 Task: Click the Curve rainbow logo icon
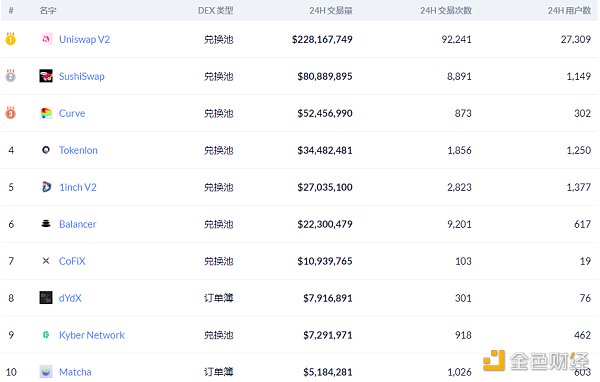pyautogui.click(x=46, y=113)
